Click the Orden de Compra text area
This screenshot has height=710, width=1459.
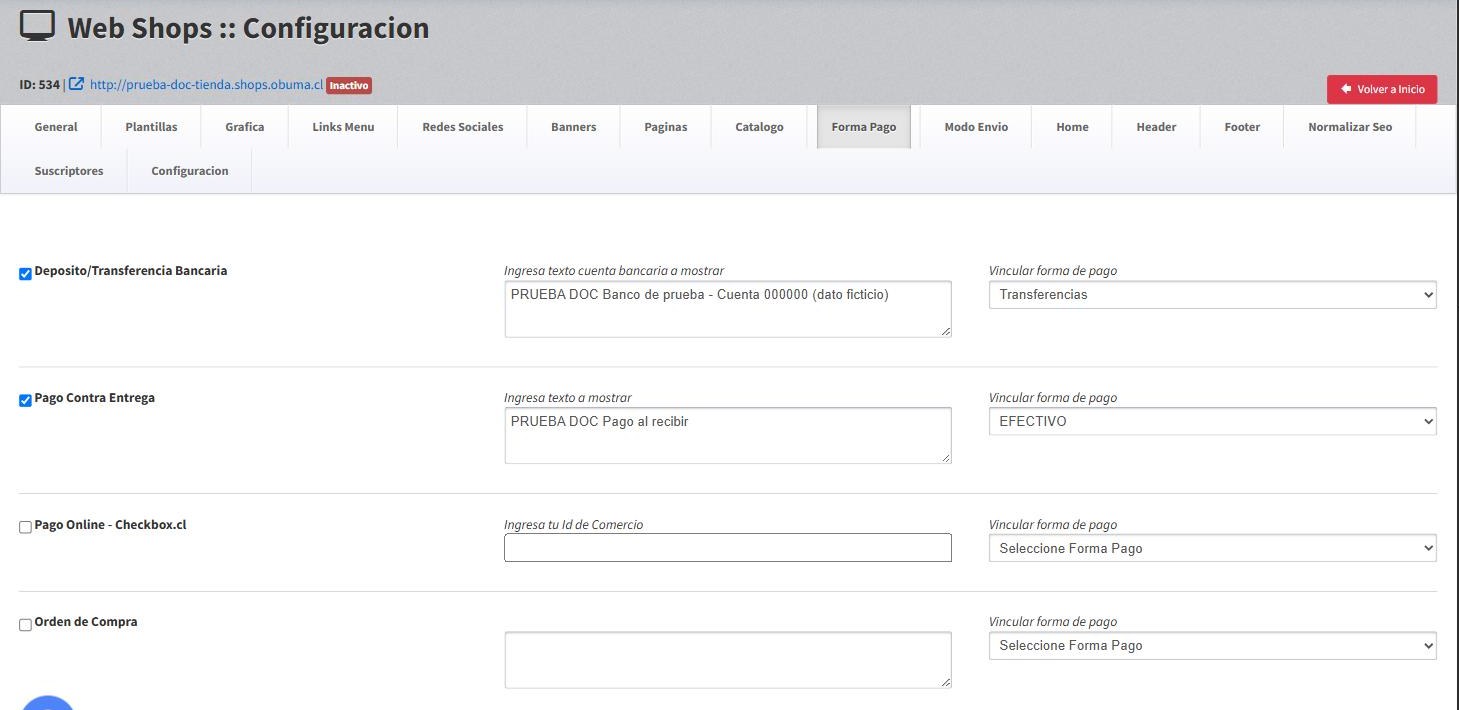pyautogui.click(x=728, y=660)
